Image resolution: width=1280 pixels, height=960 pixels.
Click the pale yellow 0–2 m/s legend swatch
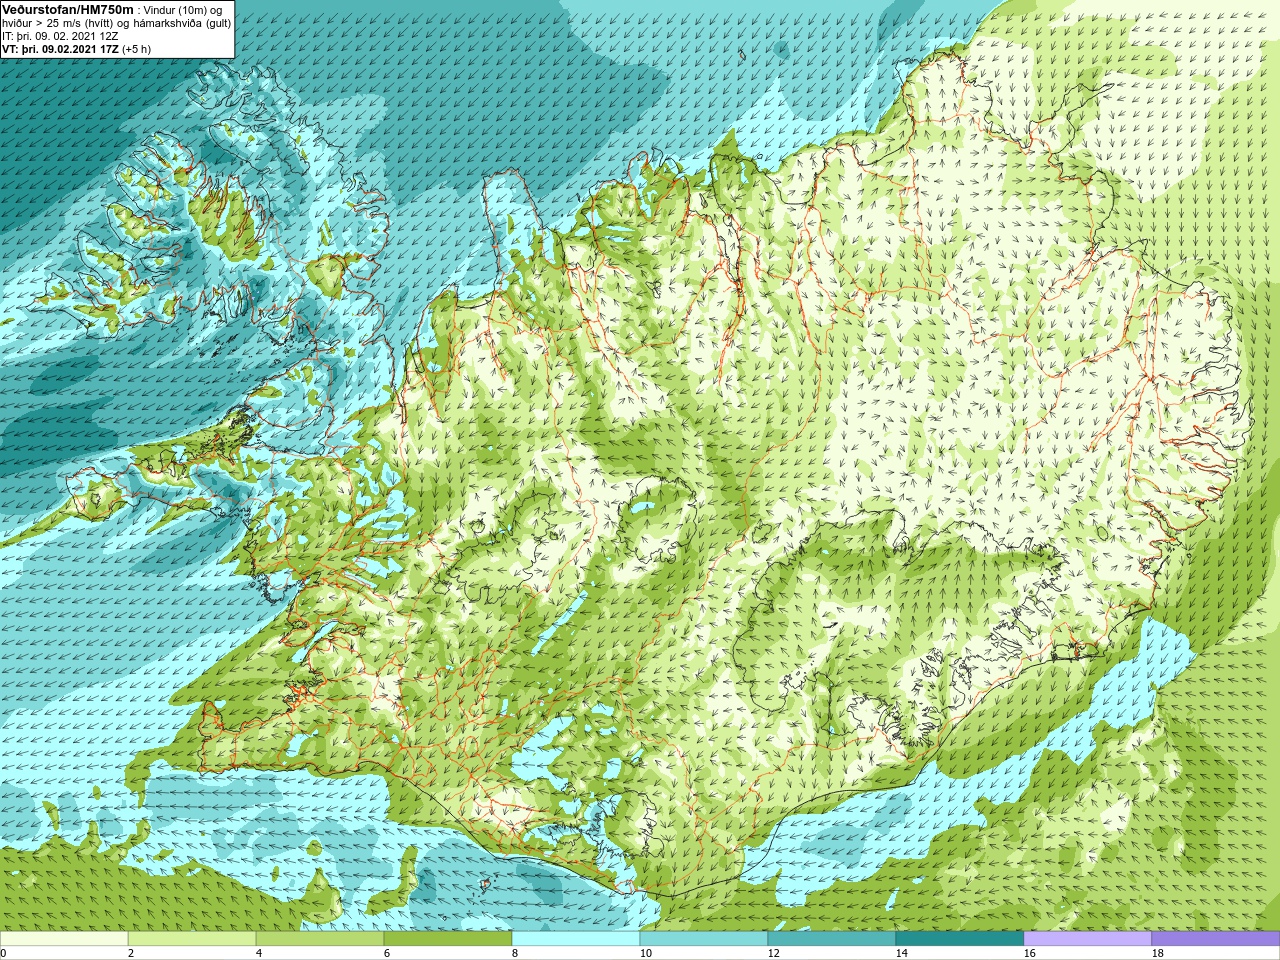[x=64, y=939]
